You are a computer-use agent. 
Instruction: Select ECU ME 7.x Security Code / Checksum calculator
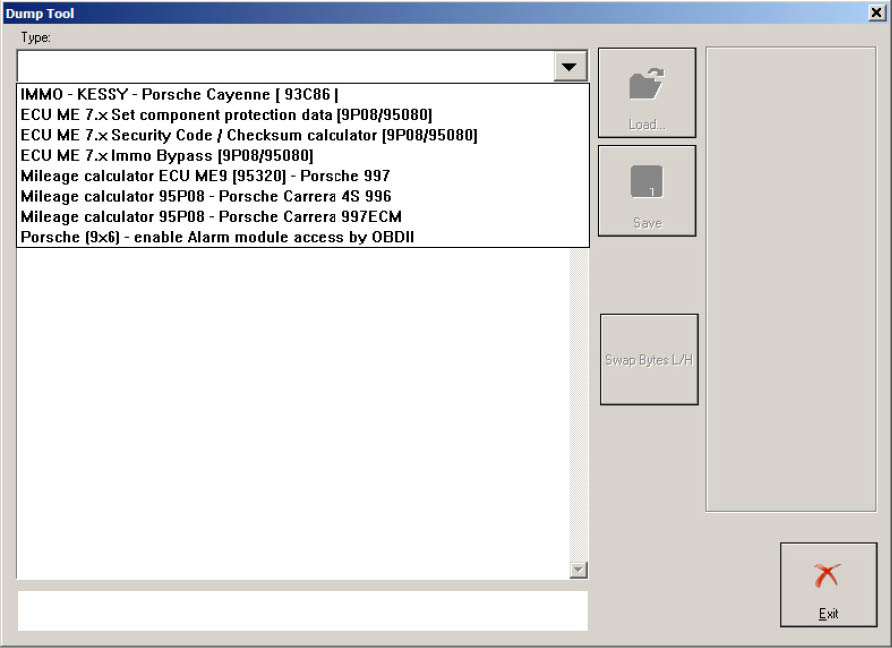click(248, 135)
